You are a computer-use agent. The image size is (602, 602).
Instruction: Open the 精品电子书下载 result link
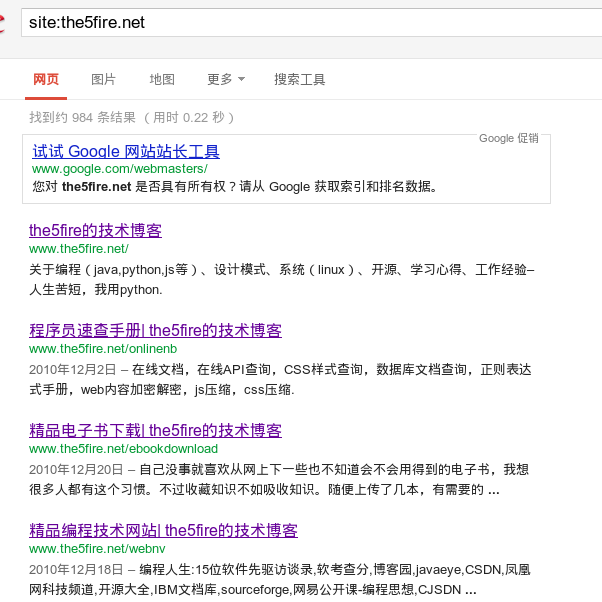pyautogui.click(x=155, y=430)
